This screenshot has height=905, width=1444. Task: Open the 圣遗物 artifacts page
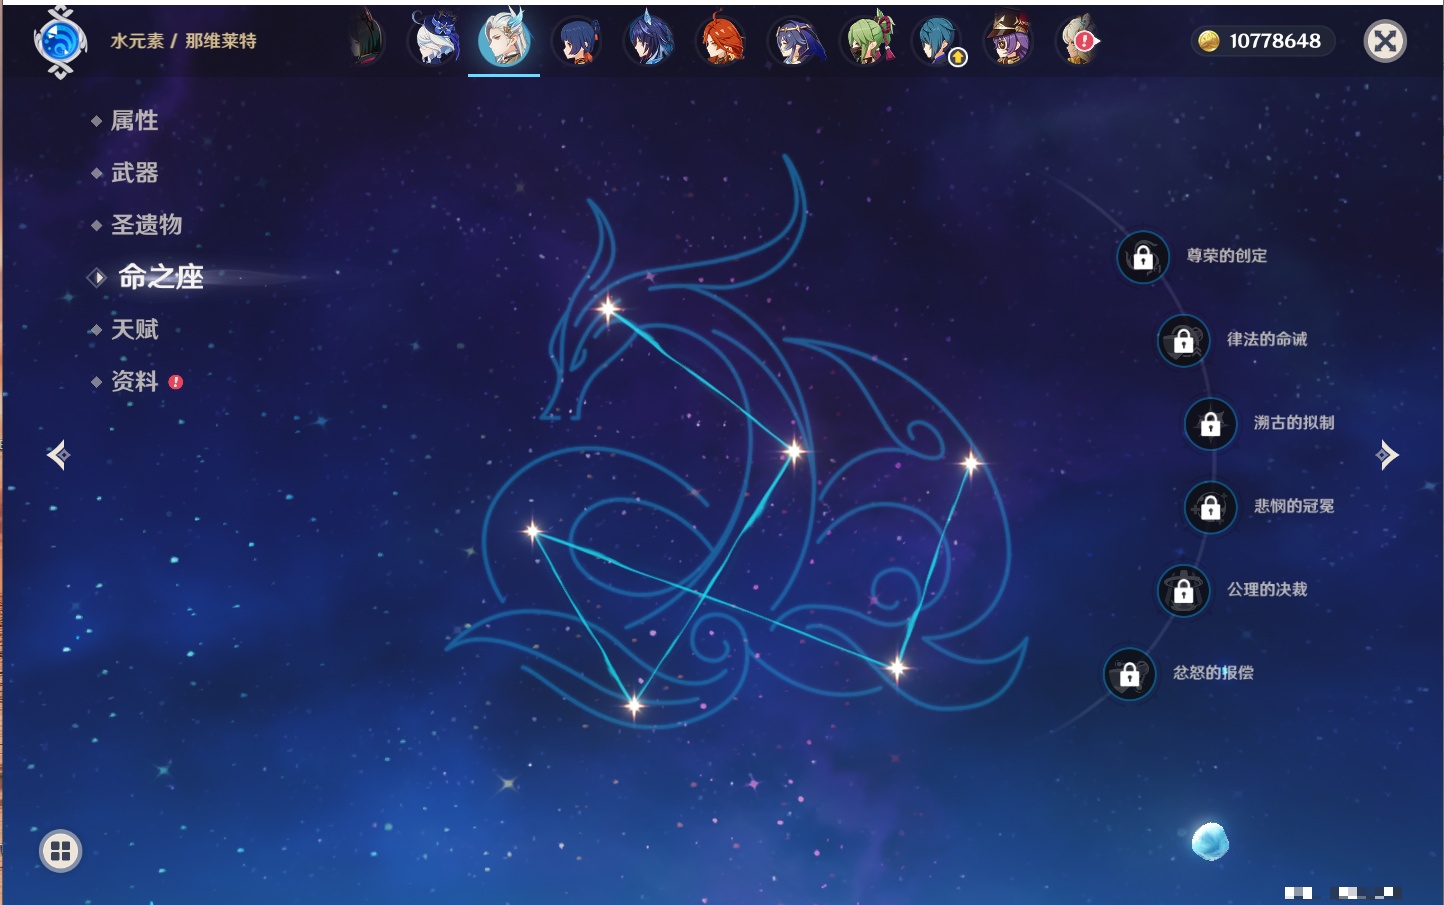coord(146,225)
